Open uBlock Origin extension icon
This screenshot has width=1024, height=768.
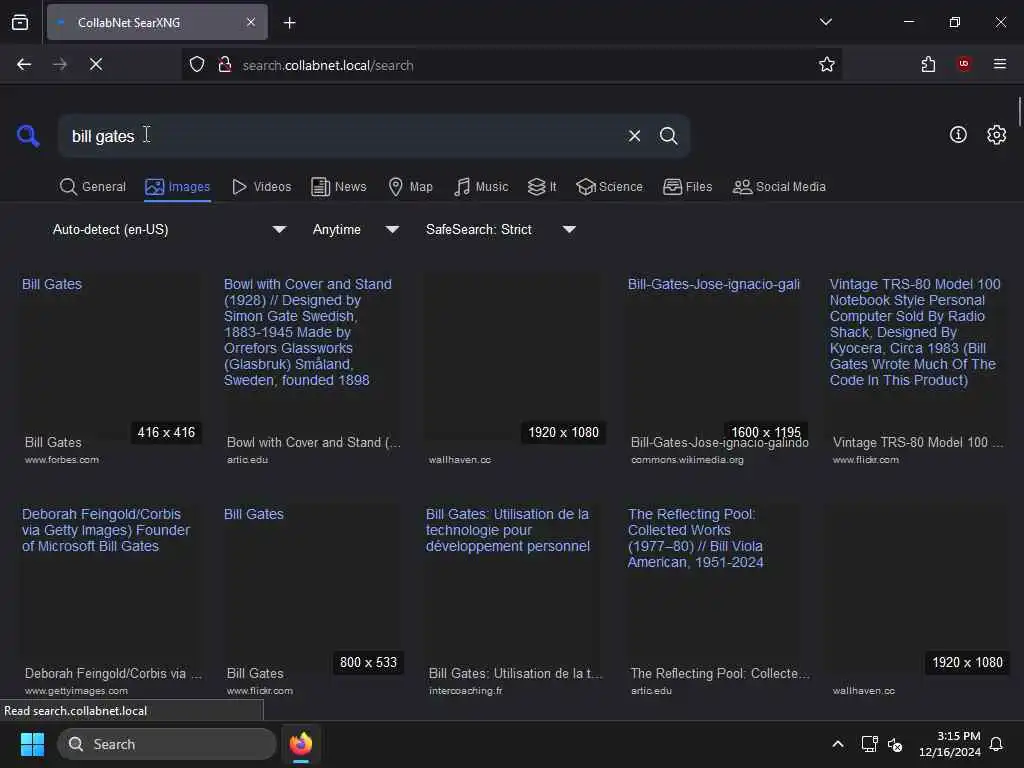pyautogui.click(x=964, y=64)
